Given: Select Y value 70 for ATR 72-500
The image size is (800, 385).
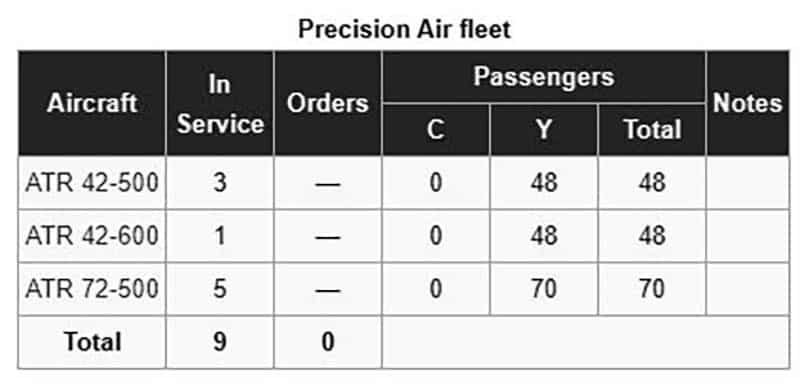Looking at the screenshot, I should coord(544,289).
